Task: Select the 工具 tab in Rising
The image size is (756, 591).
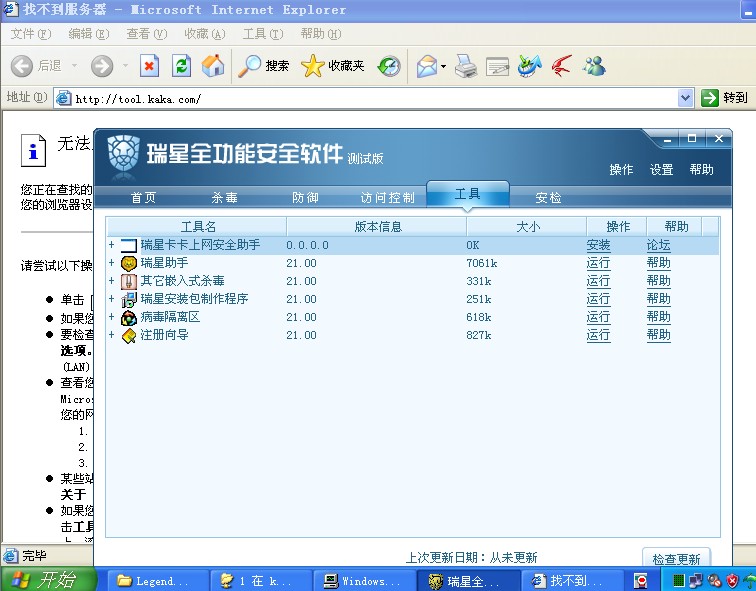Action: click(468, 194)
